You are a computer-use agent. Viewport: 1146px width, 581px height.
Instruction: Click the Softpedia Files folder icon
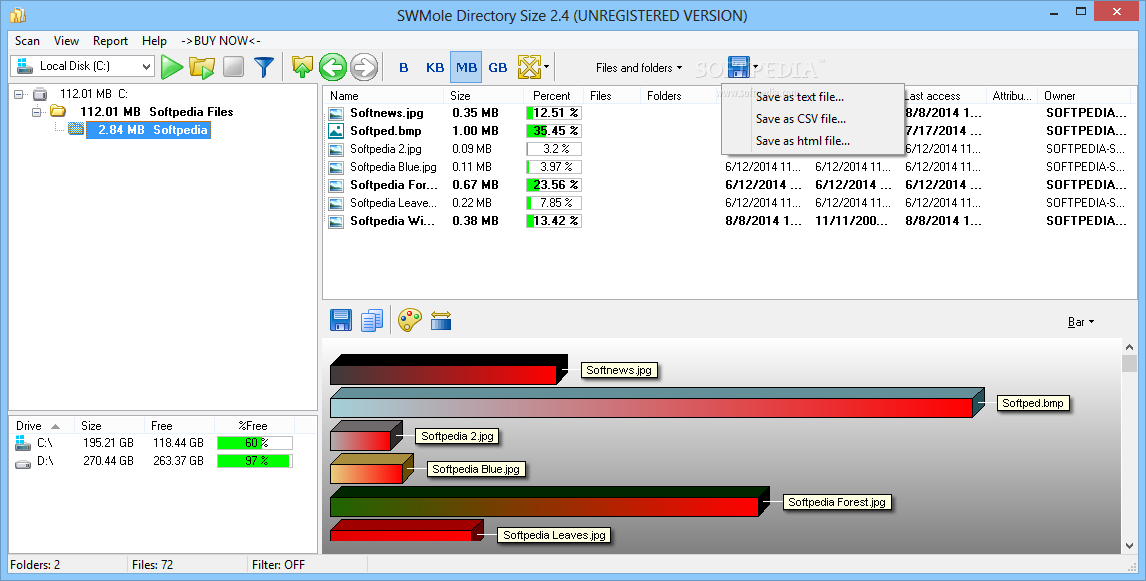[x=58, y=111]
